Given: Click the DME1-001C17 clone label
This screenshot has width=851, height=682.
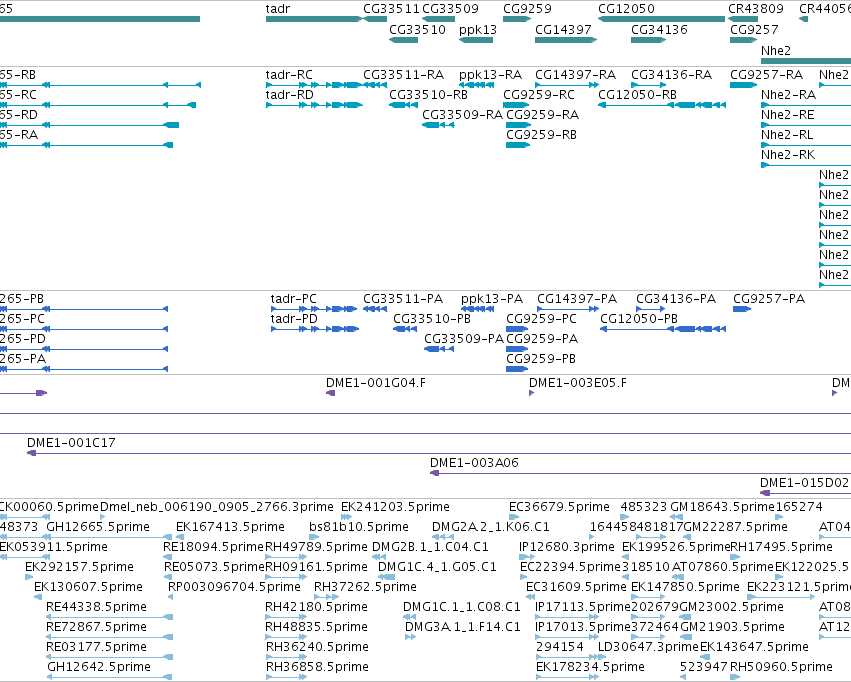Looking at the screenshot, I should (71, 443).
